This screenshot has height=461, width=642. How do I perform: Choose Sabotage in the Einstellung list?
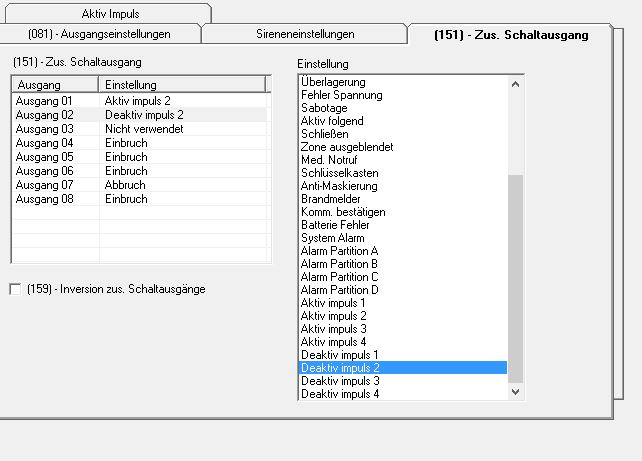[x=324, y=108]
